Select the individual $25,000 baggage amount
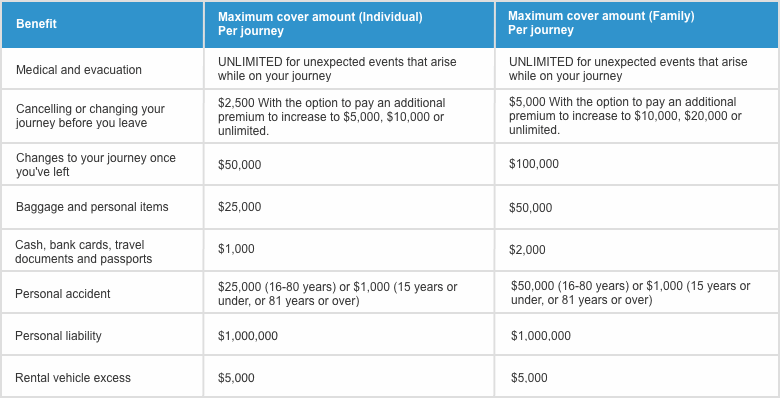Screen dimensions: 780x398 pos(239,207)
